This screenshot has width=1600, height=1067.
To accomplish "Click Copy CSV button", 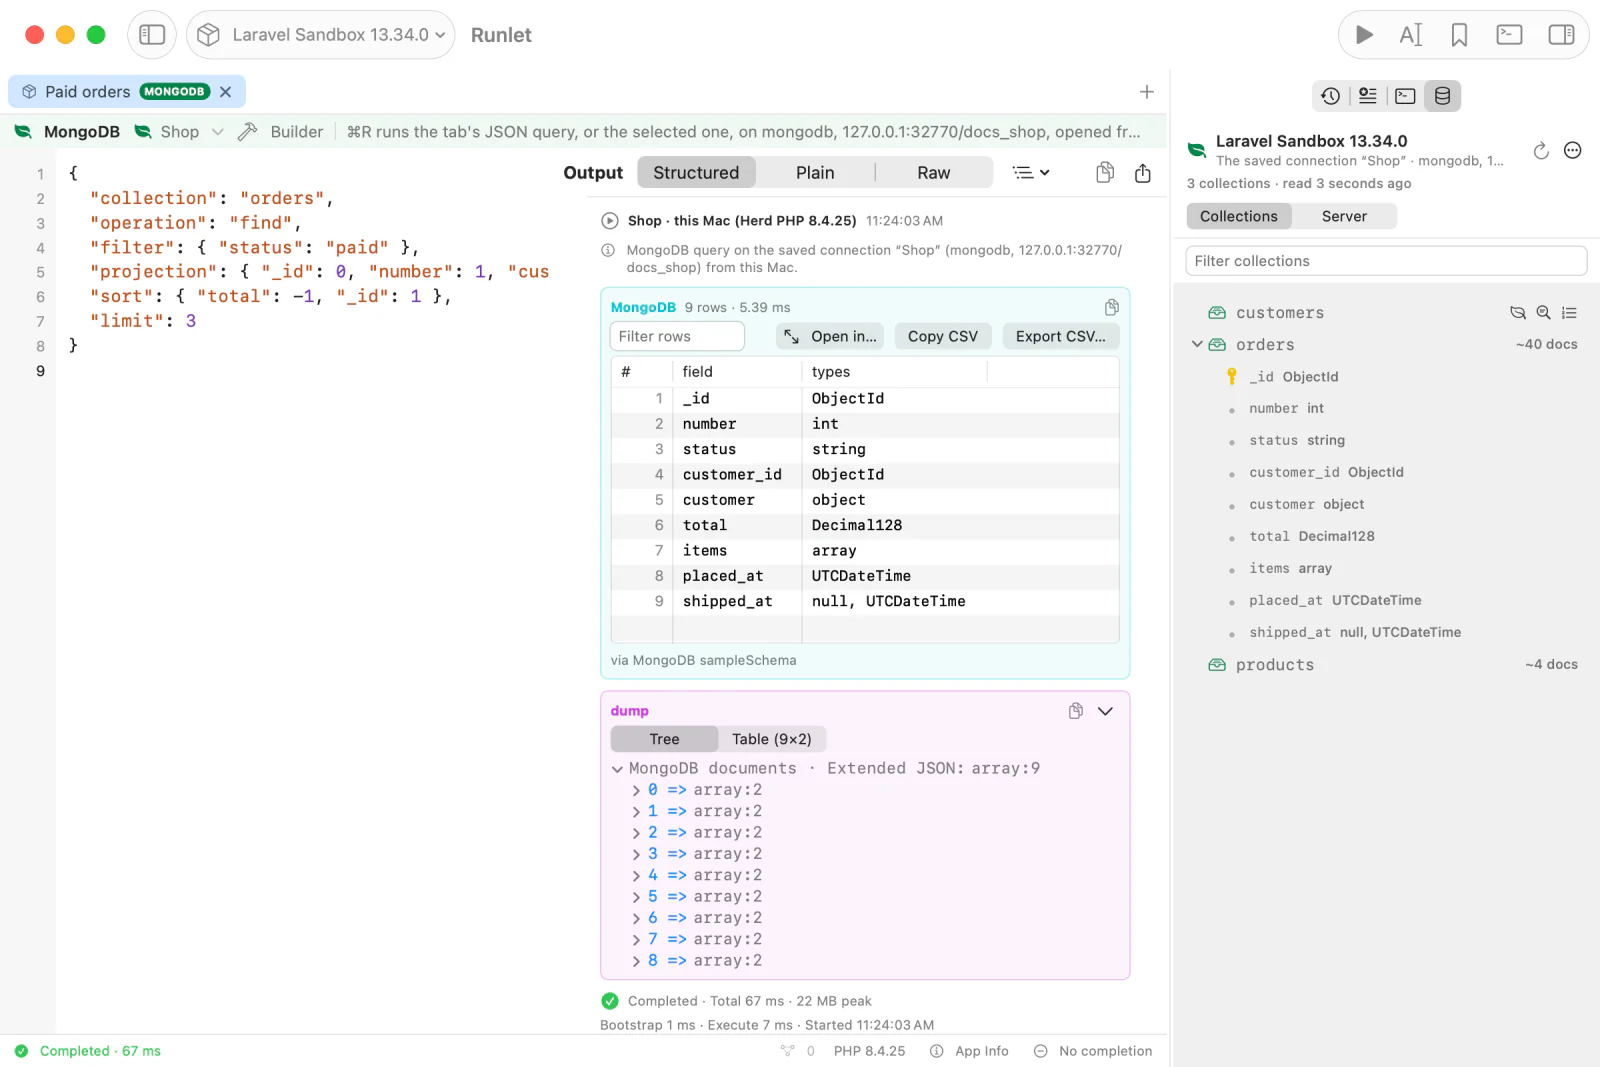I will pos(943,336).
